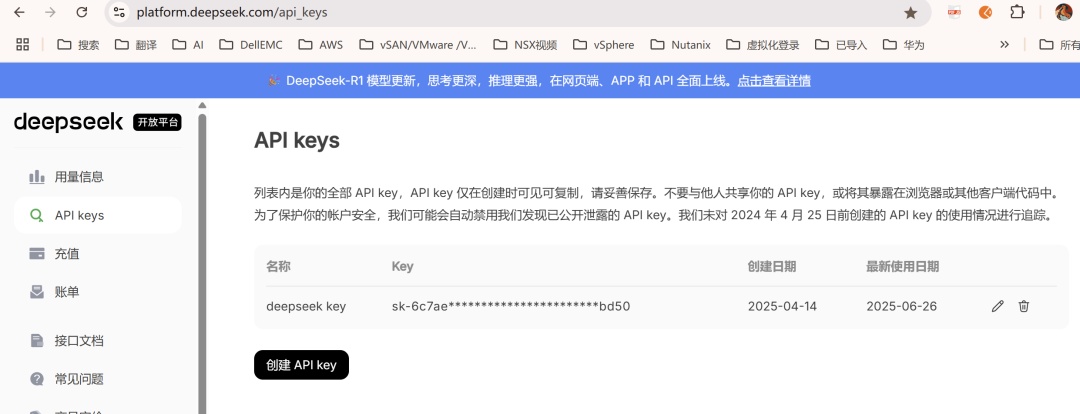
Task: Click the 点击查看详情 link in banner
Action: (x=773, y=81)
